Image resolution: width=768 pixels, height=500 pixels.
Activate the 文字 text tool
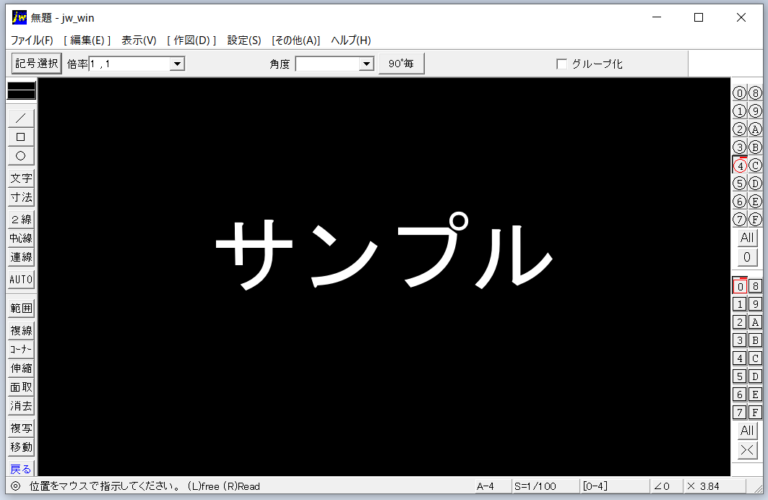tap(21, 178)
